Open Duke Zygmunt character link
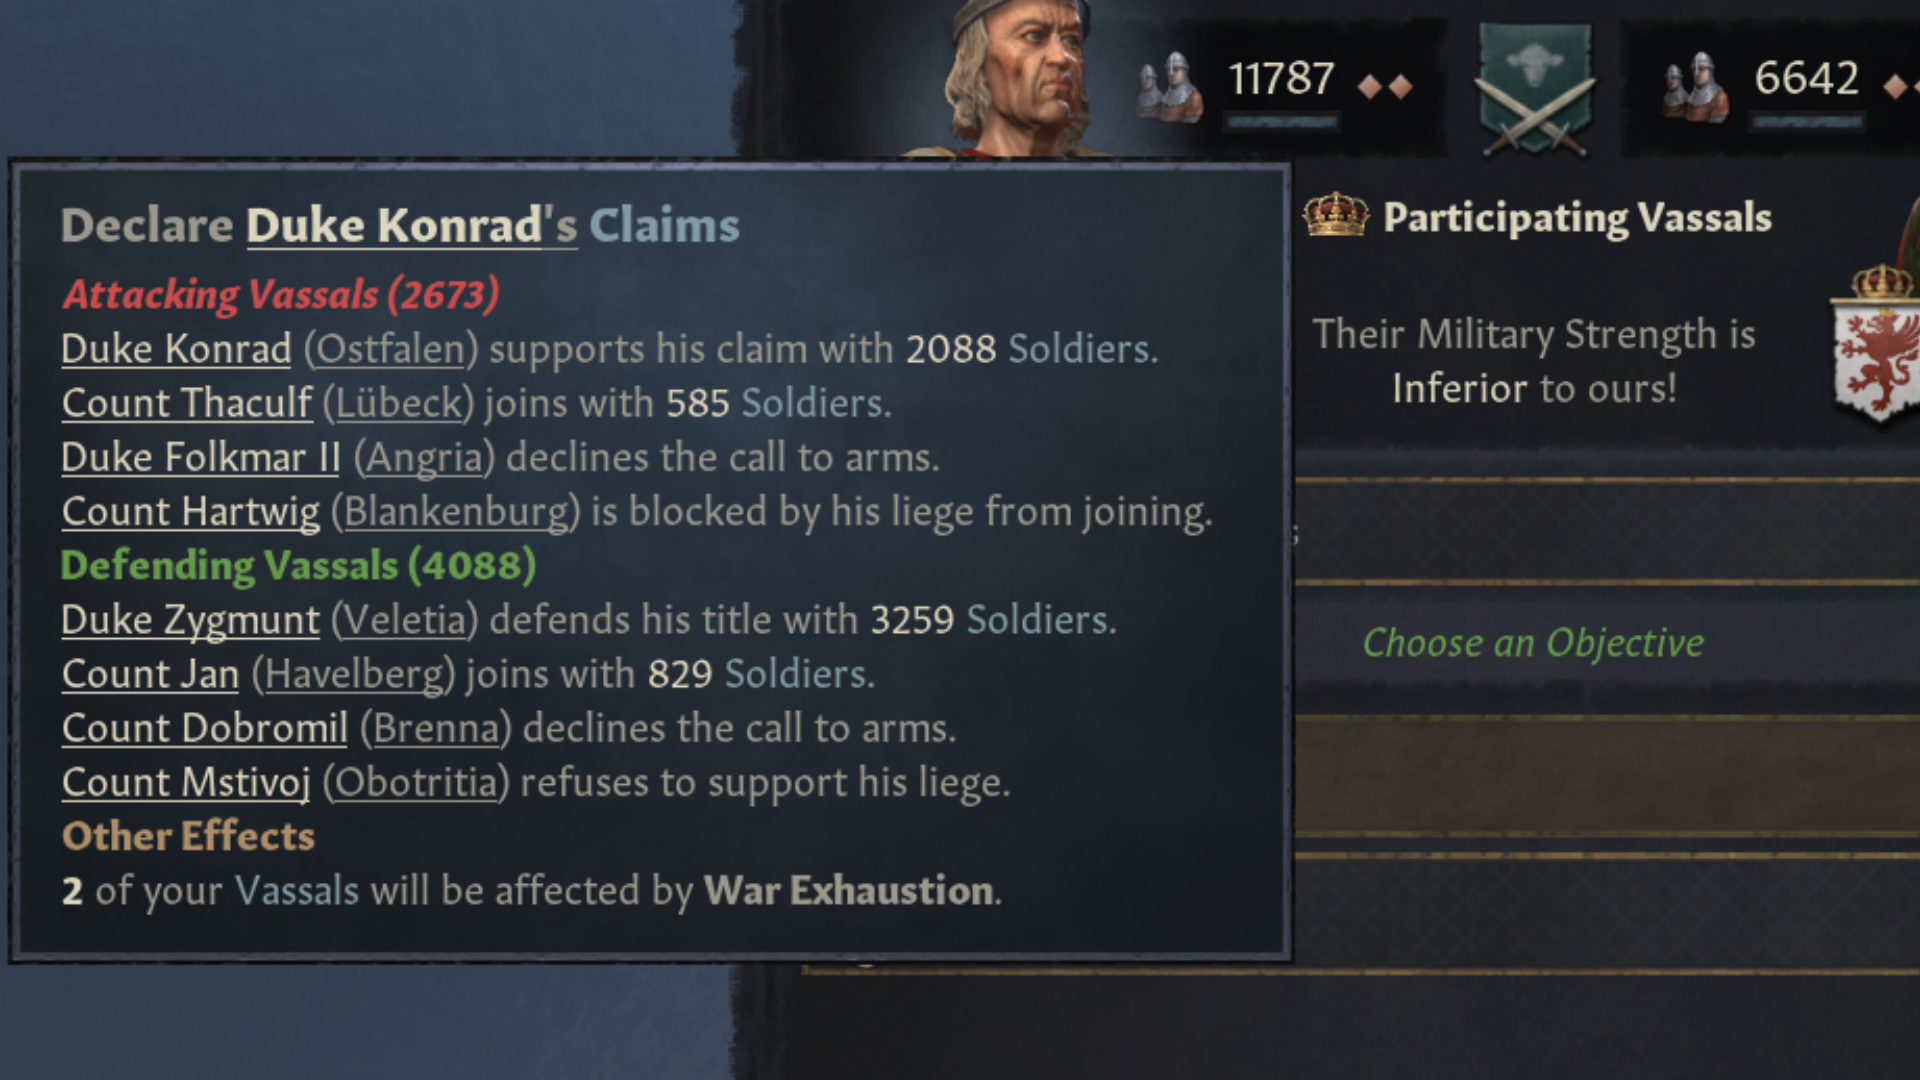 click(x=191, y=620)
